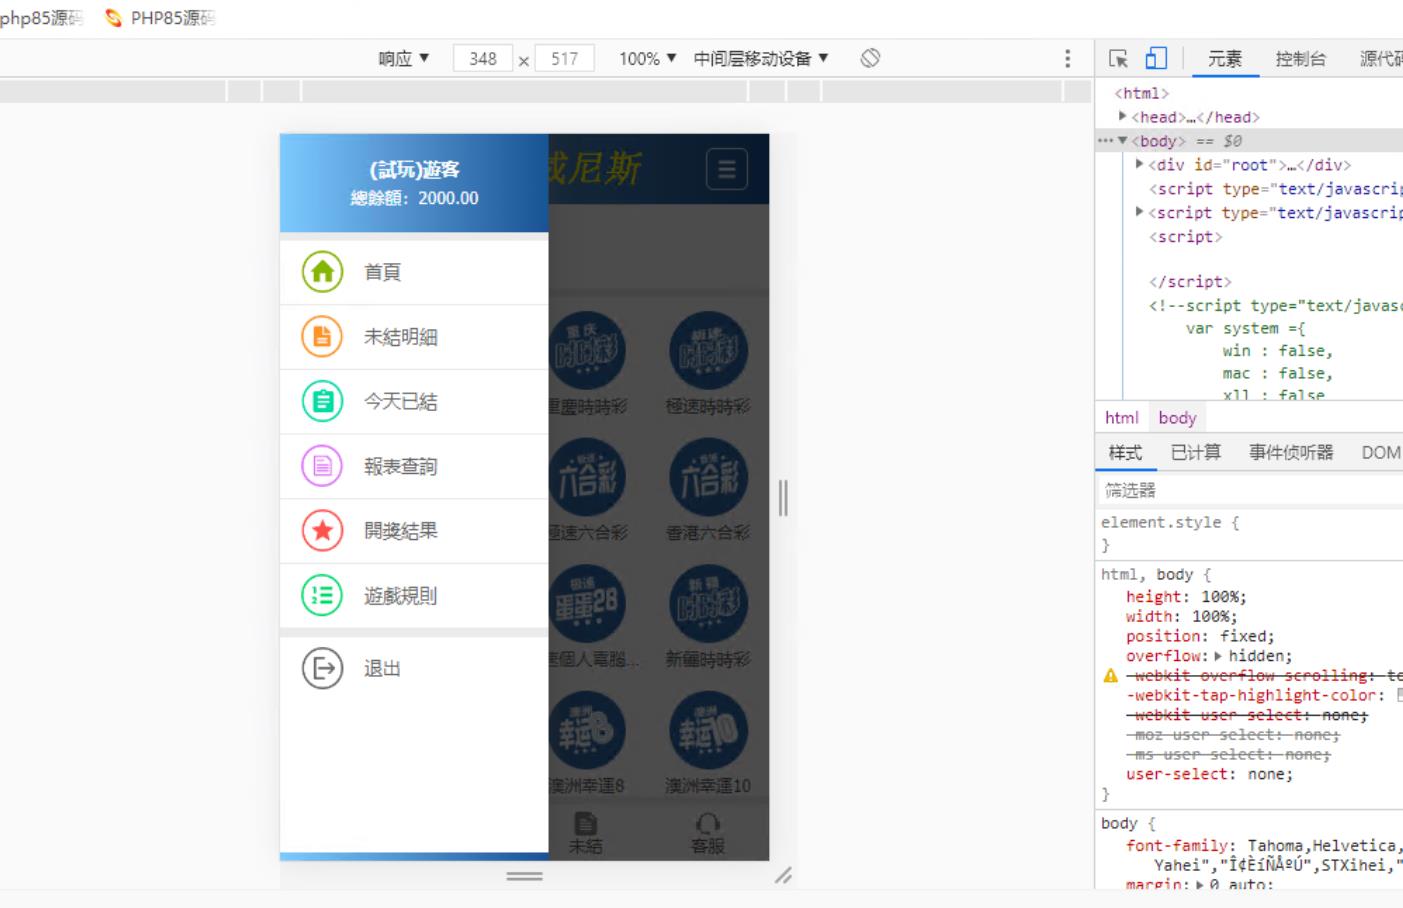Click the body breadcrumb in DevTools

coord(1177,418)
